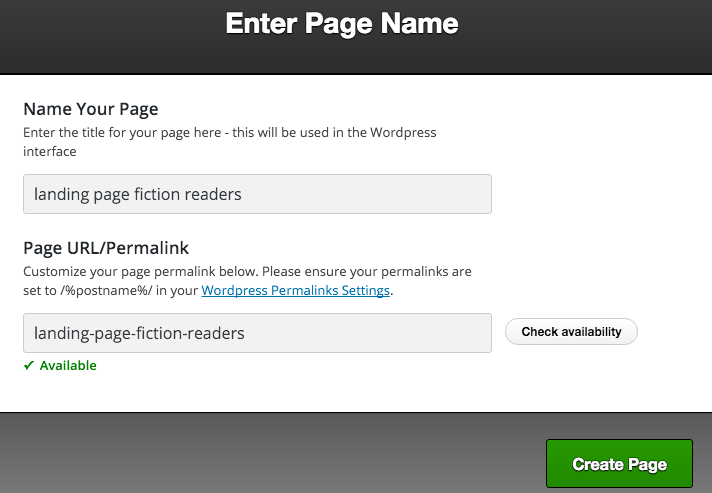Click the Enter Page Name dialog heading

click(342, 24)
